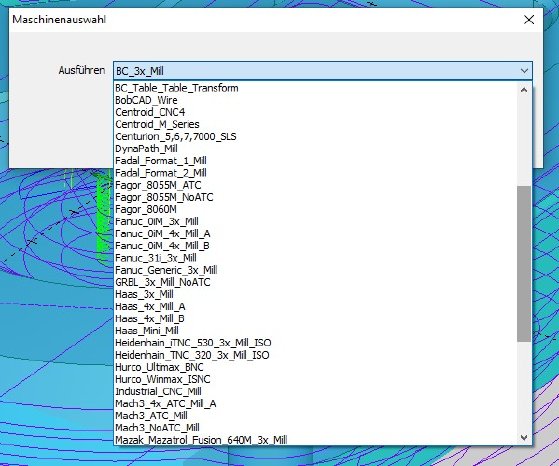Choose Fagor_8055M_ATC machine
Screen dimensions: 559x466
click(x=316, y=185)
